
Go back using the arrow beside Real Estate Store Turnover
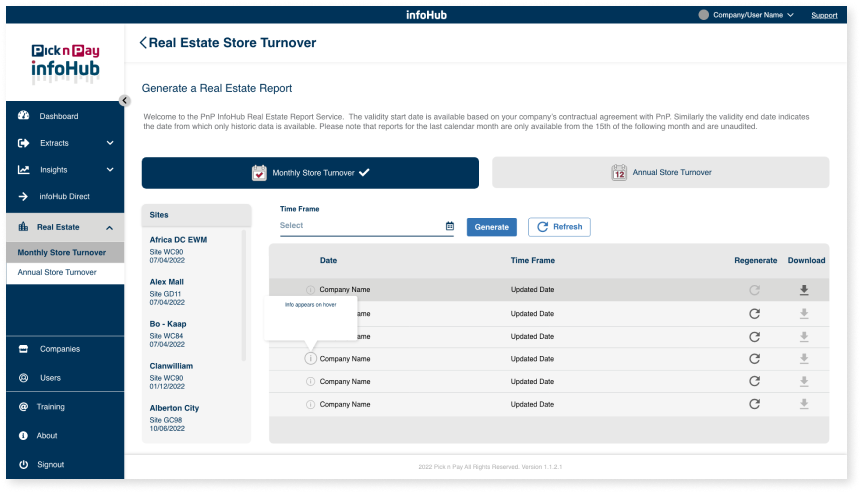(143, 43)
